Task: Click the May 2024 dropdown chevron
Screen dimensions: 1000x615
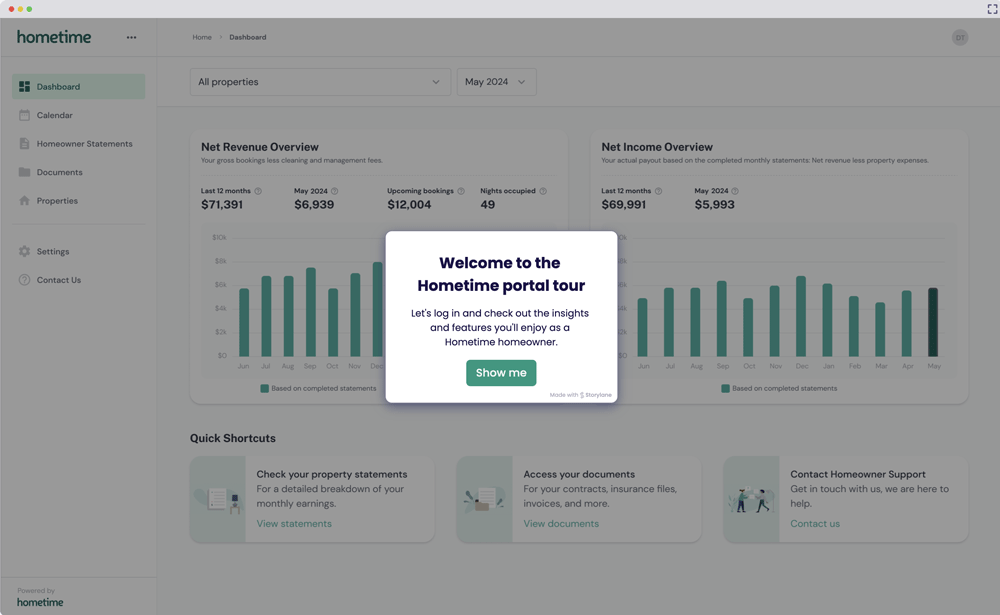Action: (521, 82)
